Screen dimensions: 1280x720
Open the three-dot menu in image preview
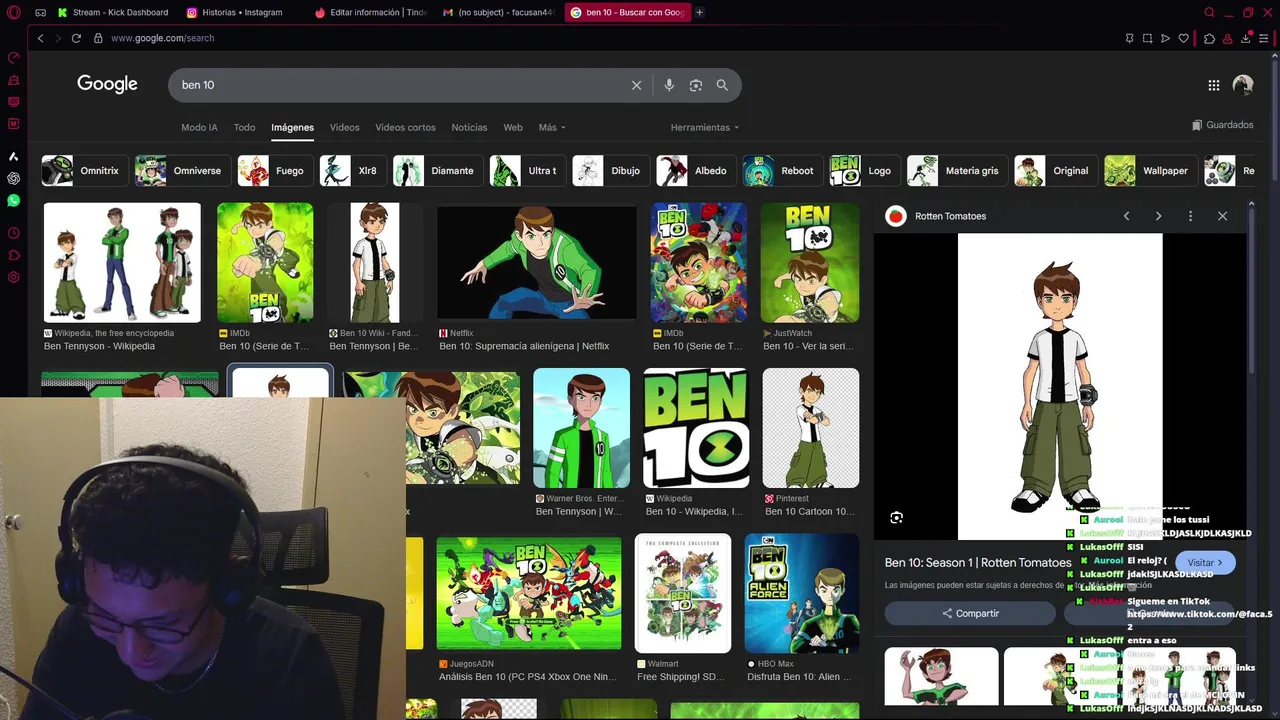1190,216
